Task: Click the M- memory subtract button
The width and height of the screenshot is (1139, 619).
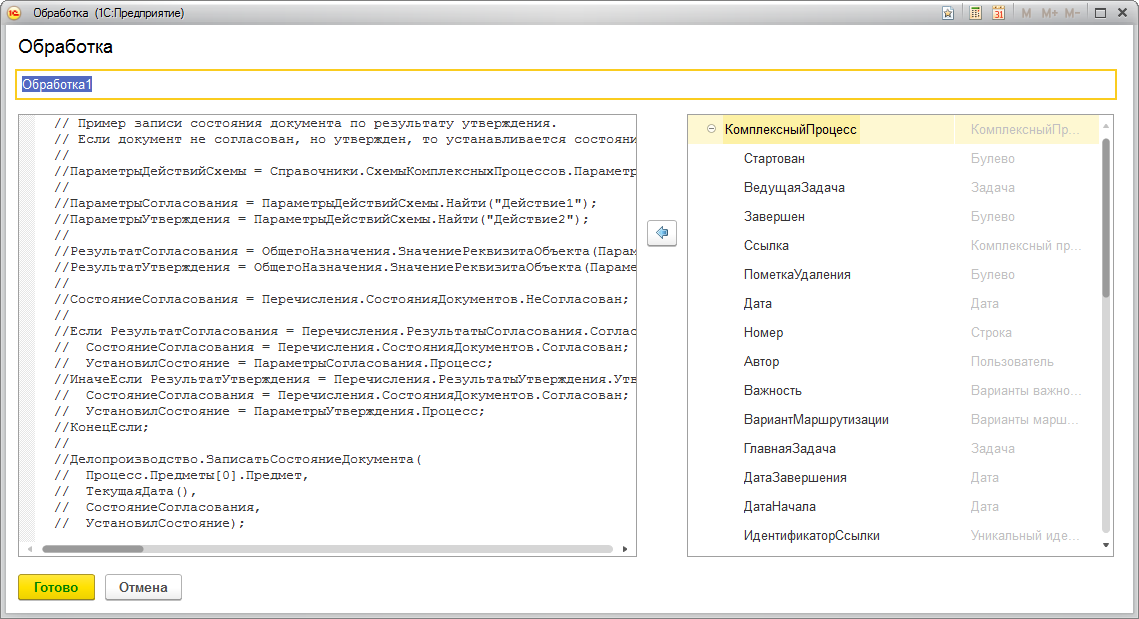Action: click(x=1072, y=13)
